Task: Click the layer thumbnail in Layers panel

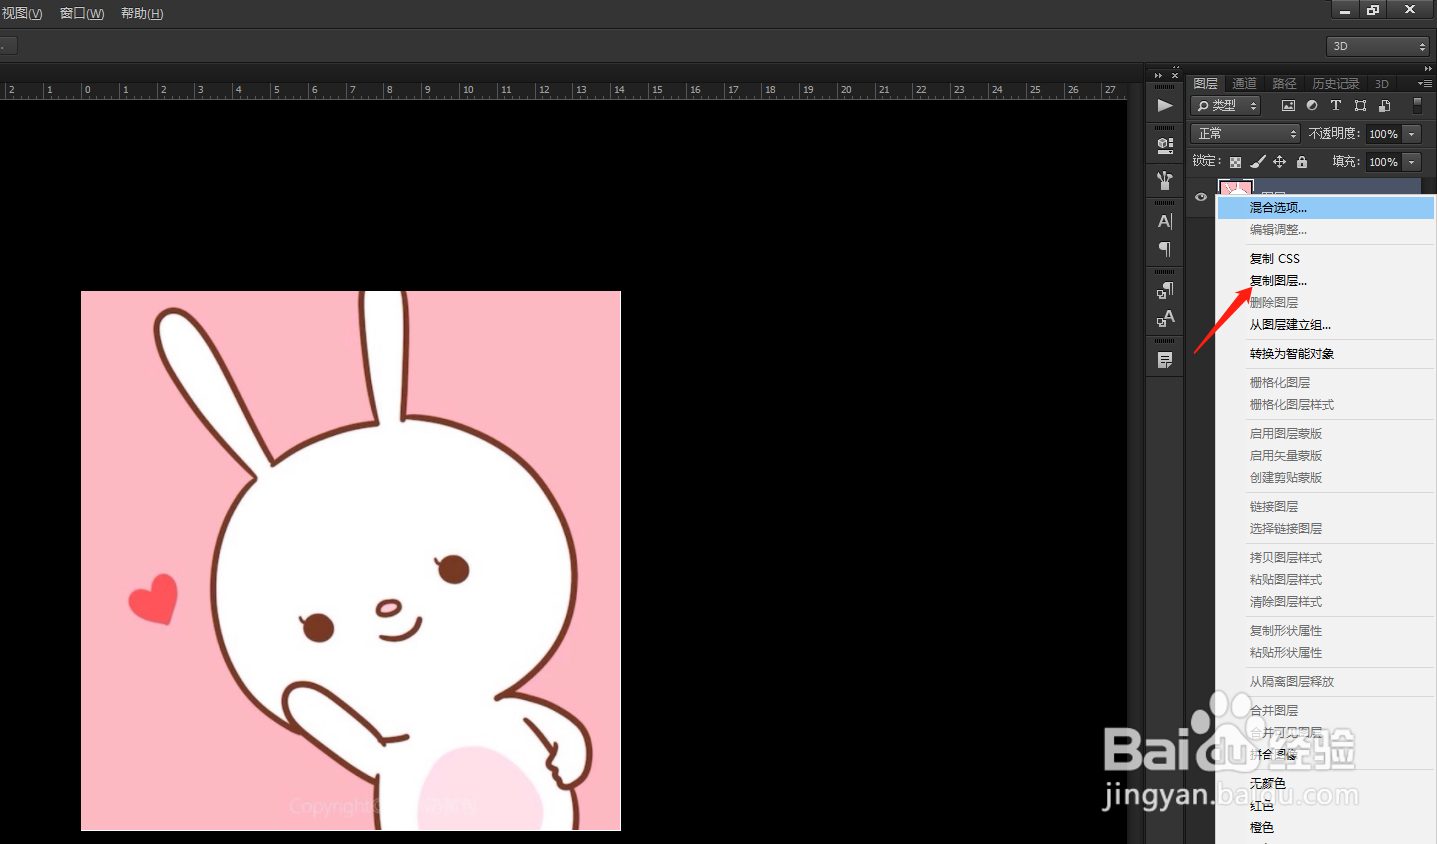Action: [1235, 188]
